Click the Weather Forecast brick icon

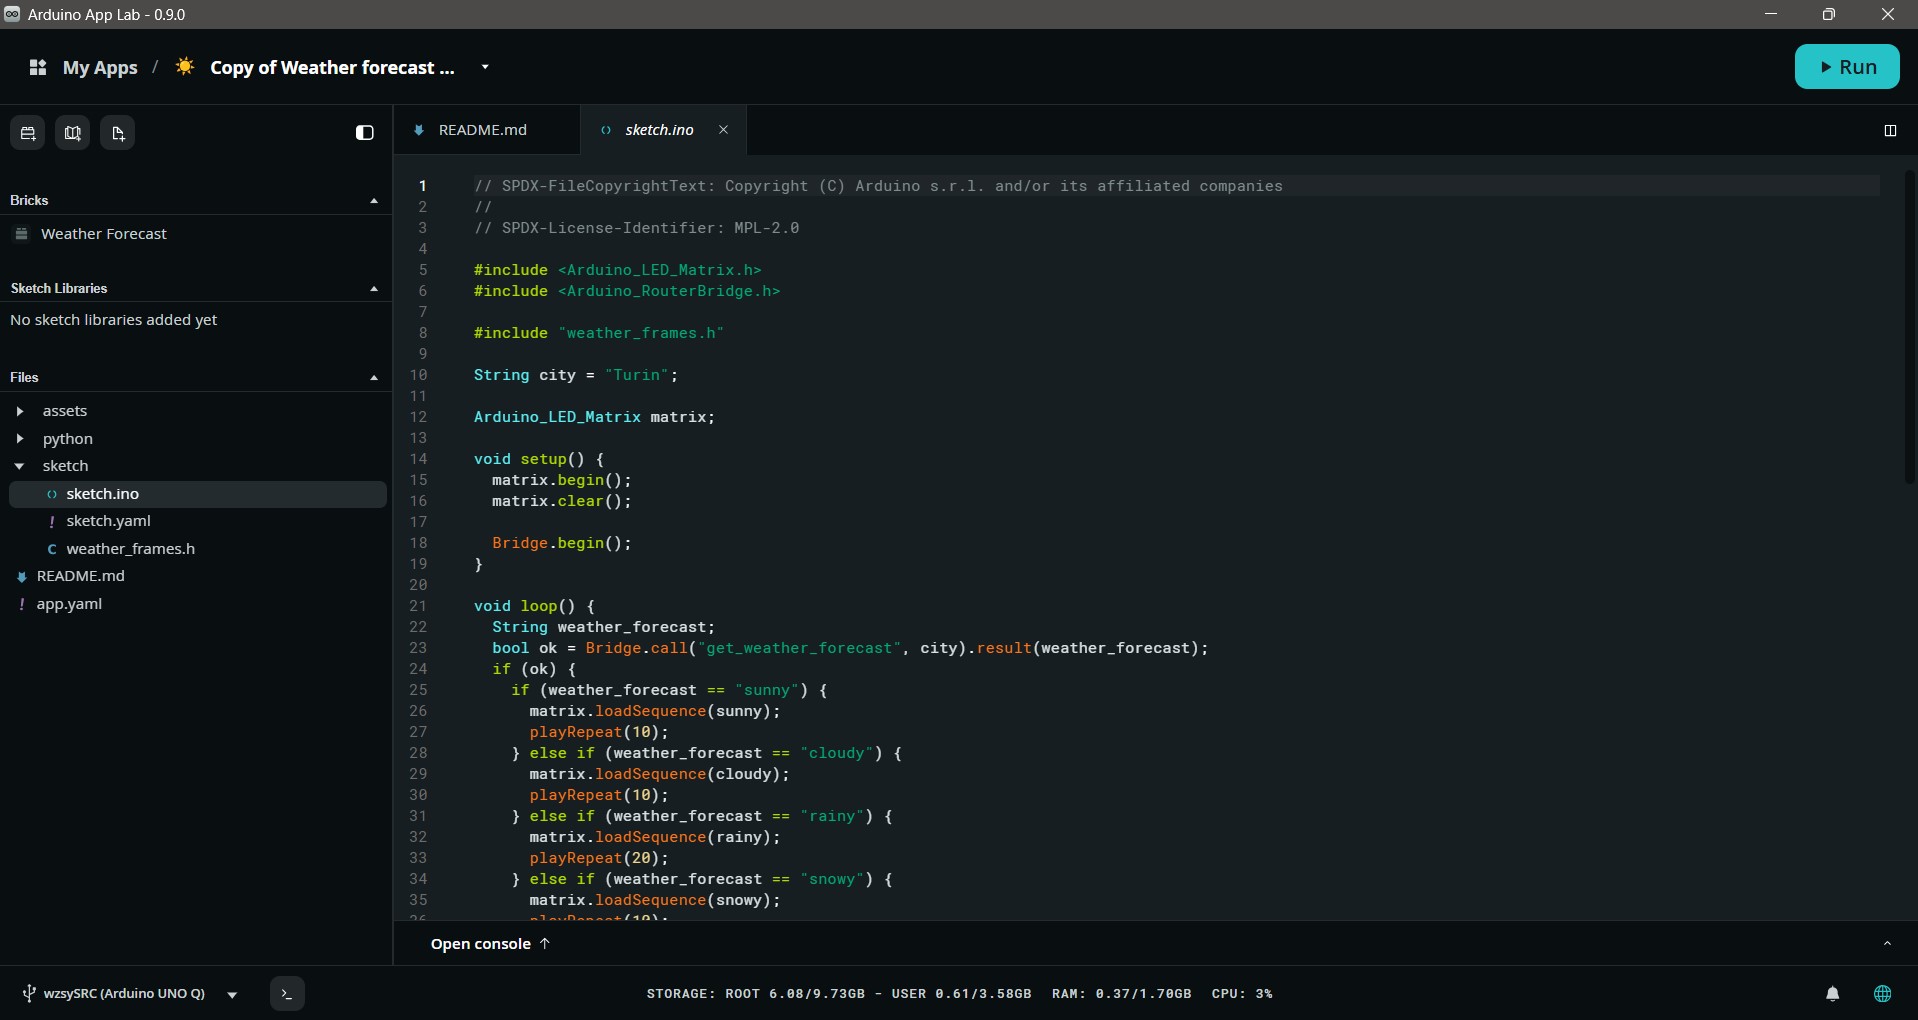[21, 234]
